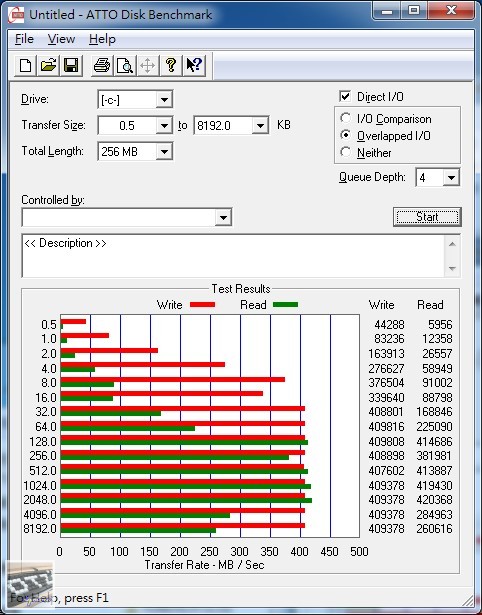This screenshot has height=615, width=482.
Task: Click the 8.0 write value 376504
Action: coord(386,383)
